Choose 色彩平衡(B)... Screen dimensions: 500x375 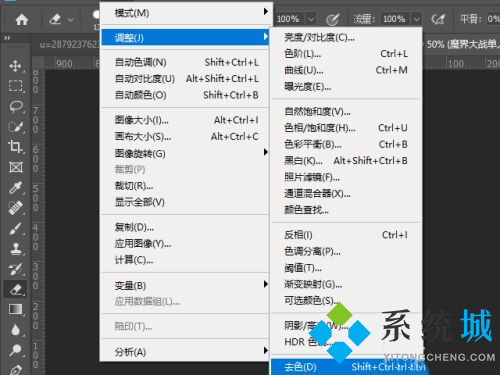(x=346, y=144)
